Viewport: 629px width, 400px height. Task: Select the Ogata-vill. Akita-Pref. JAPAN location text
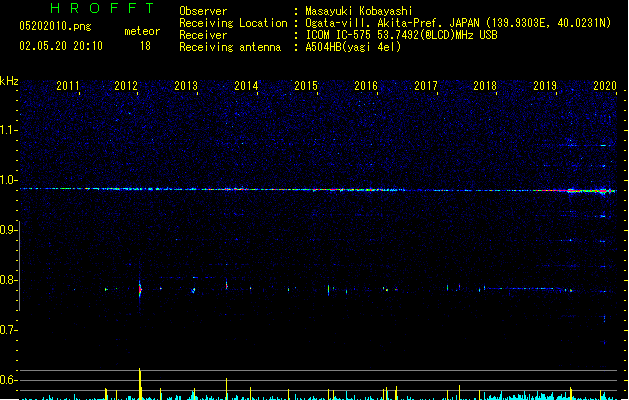click(458, 23)
